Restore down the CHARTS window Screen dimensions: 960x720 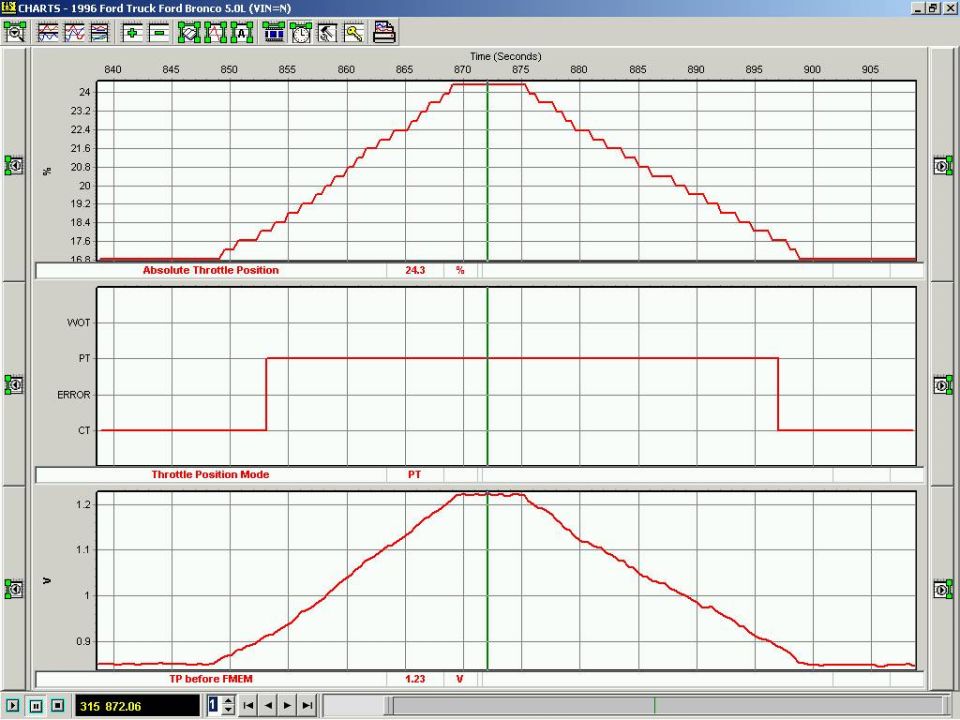(x=933, y=8)
